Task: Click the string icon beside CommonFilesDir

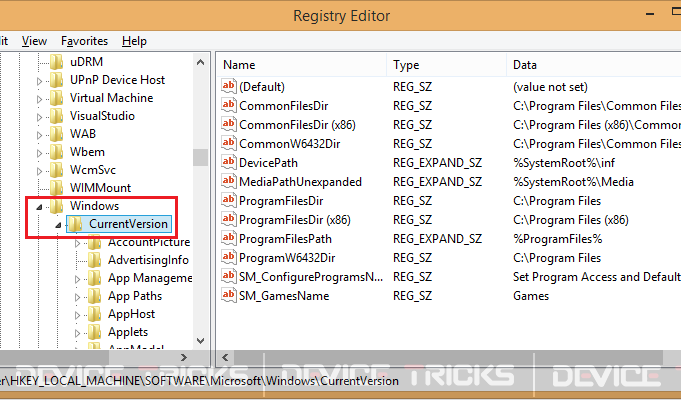Action: click(x=229, y=106)
